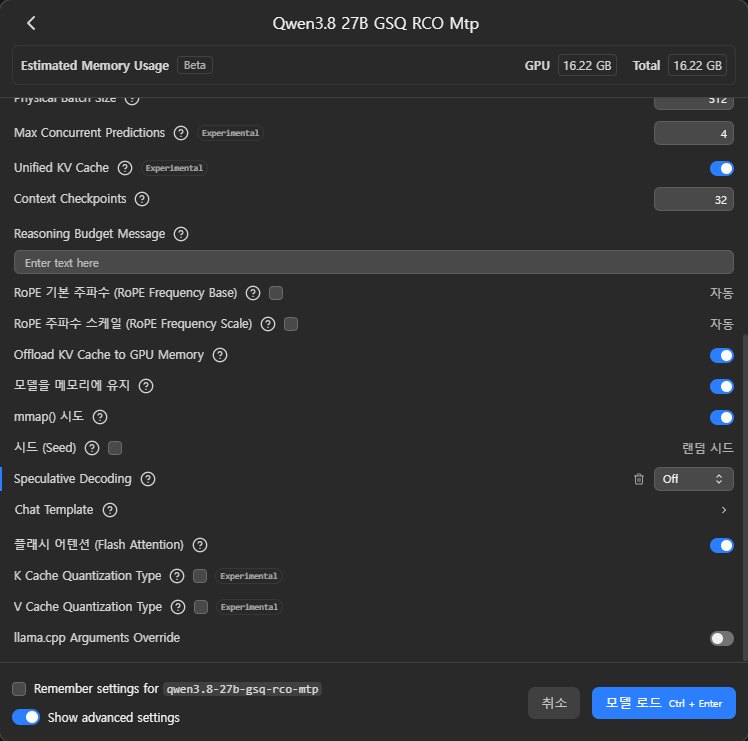Toggle Flash Attention switch
Image resolution: width=748 pixels, height=741 pixels.
(722, 545)
